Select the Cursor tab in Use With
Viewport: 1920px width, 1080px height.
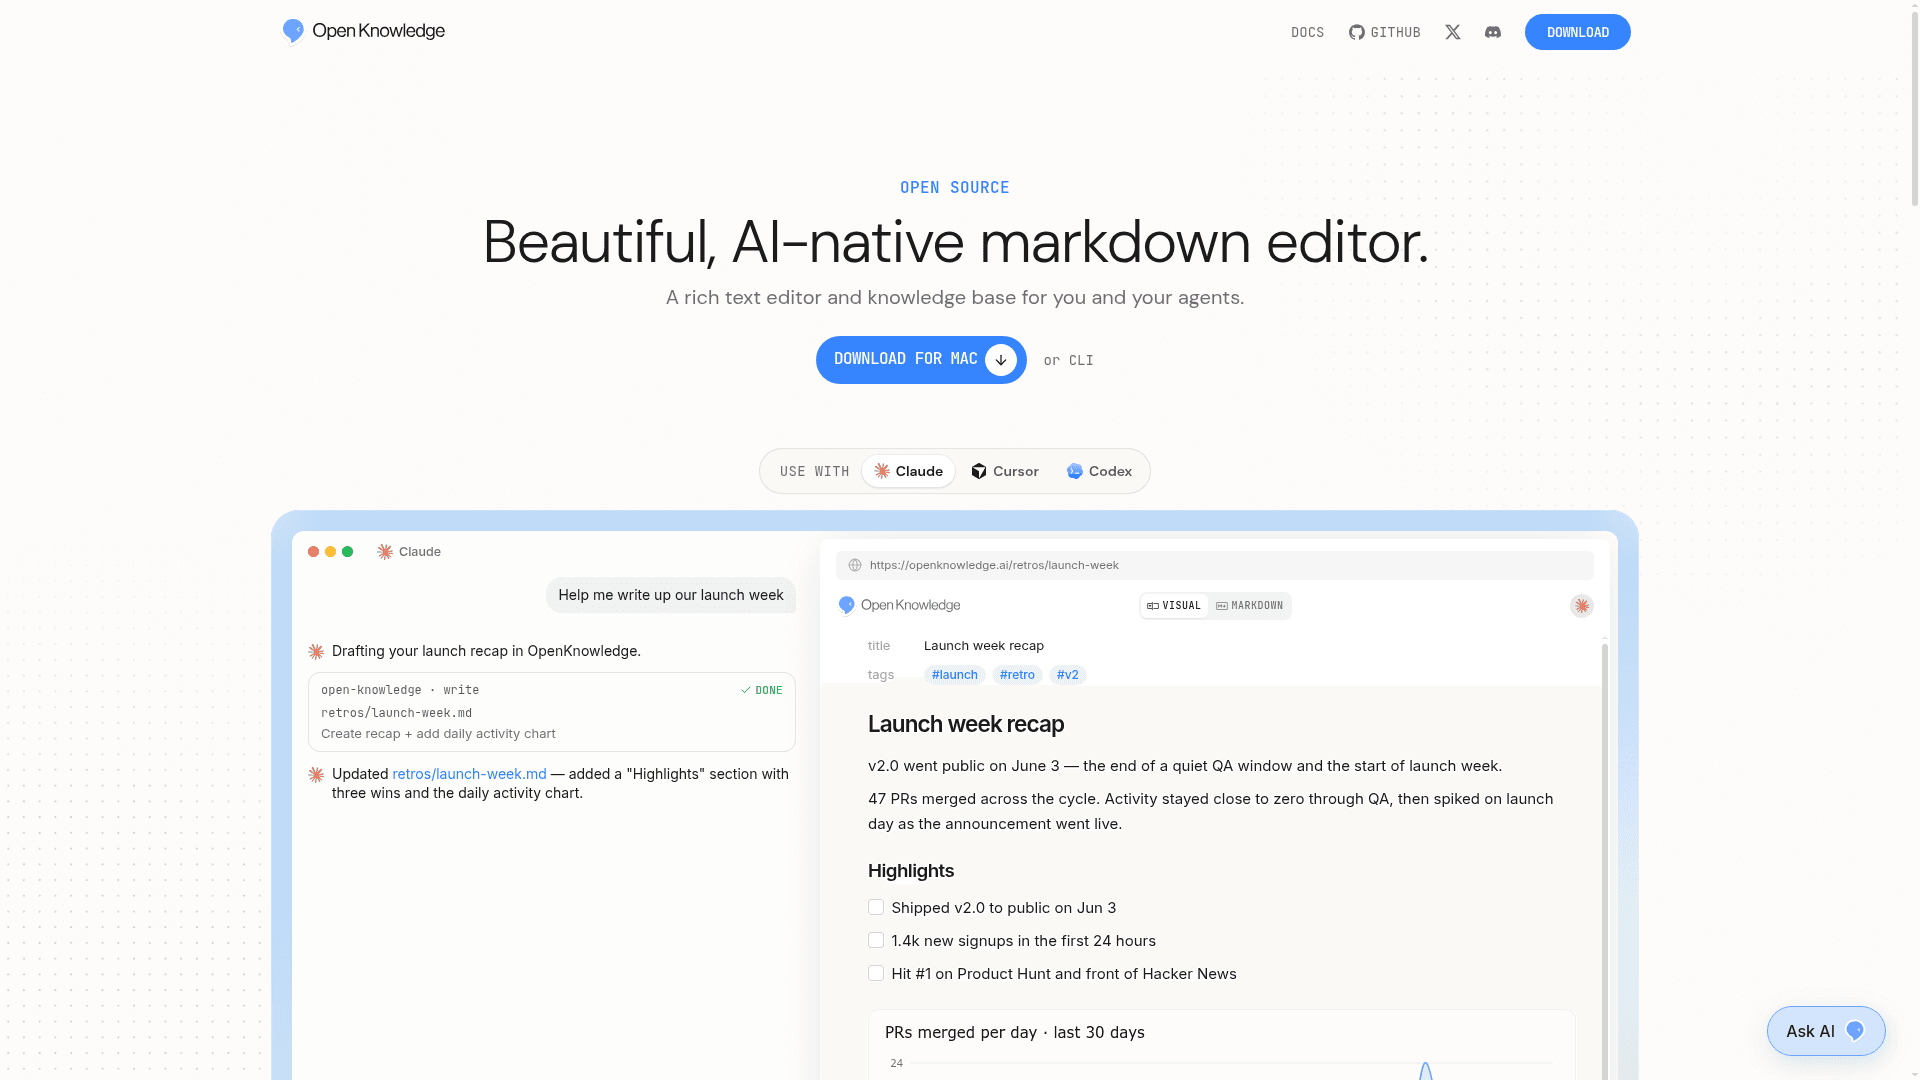coord(1005,471)
